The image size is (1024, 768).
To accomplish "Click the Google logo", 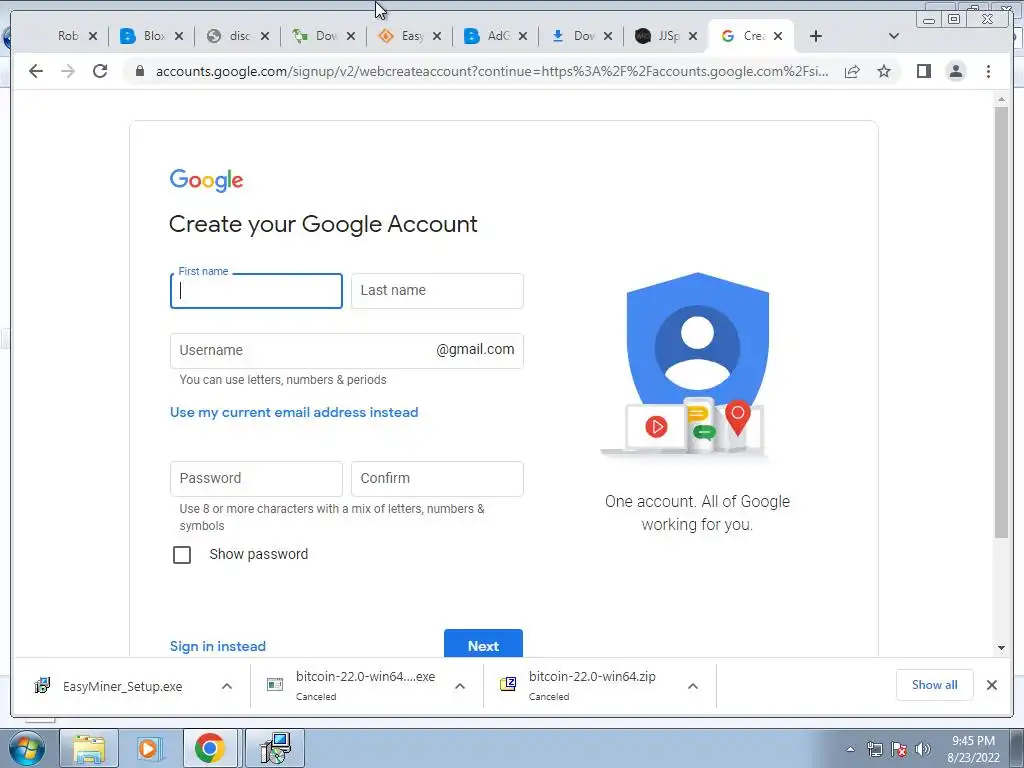I will tap(206, 180).
